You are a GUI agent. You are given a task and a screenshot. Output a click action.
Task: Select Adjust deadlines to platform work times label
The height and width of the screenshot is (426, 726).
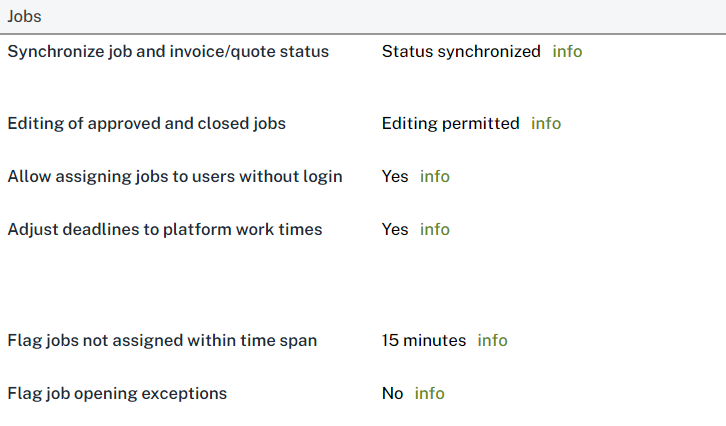click(165, 229)
